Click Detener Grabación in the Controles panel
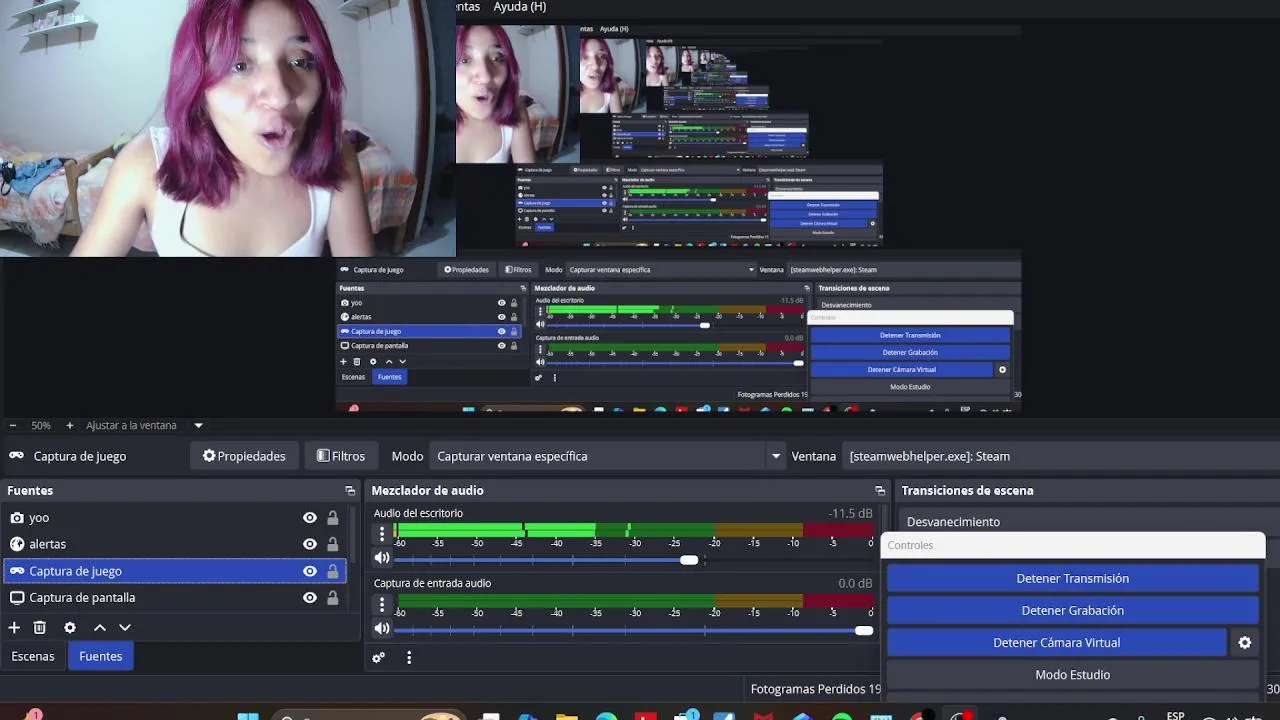The height and width of the screenshot is (720, 1280). click(x=1072, y=611)
